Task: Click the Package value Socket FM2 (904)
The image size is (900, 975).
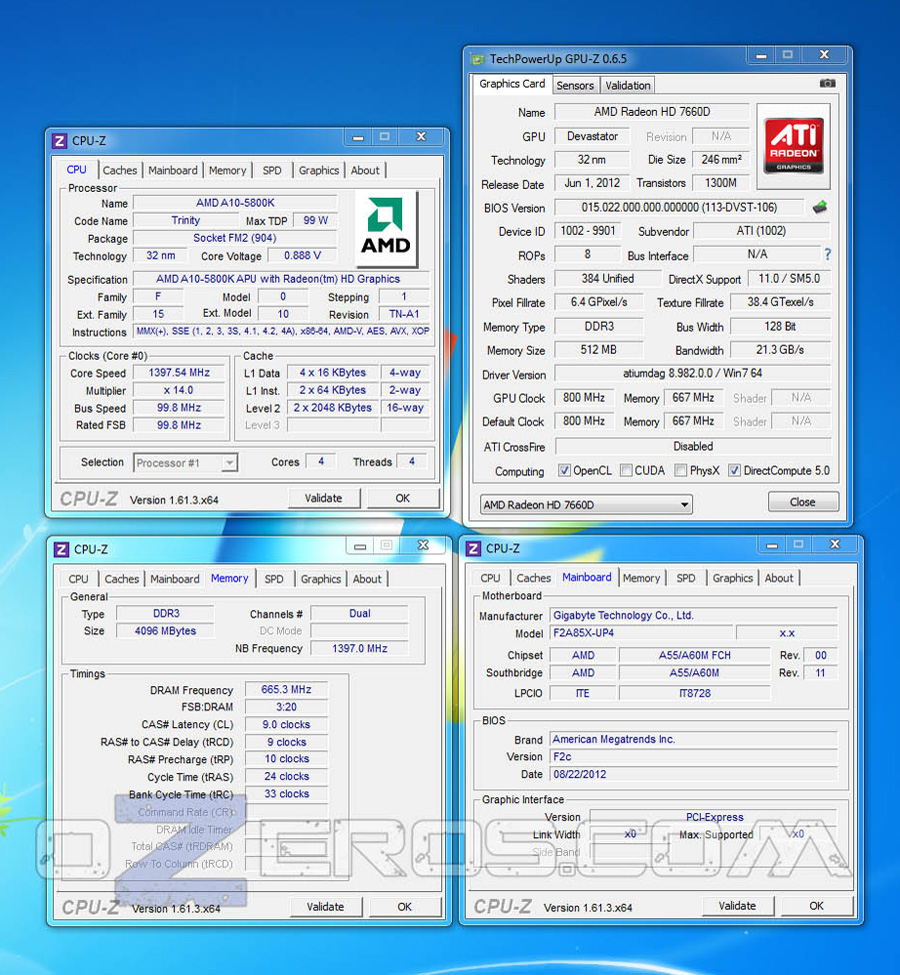Action: pyautogui.click(x=235, y=238)
